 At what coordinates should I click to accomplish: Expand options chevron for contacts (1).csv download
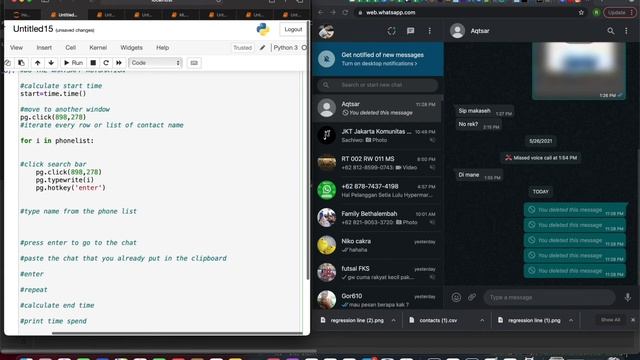click(x=482, y=320)
